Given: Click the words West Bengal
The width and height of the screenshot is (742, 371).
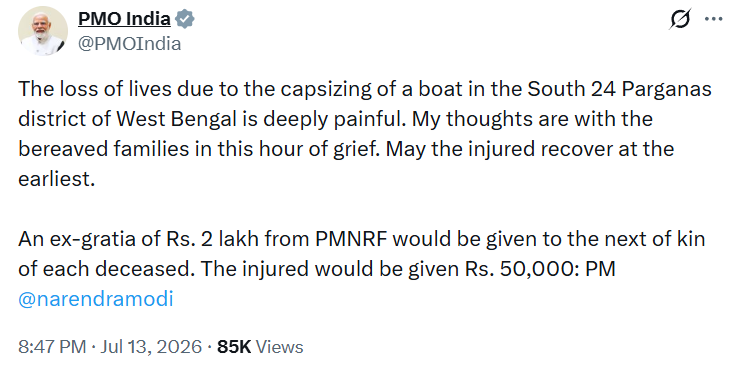Looking at the screenshot, I should point(176,119).
